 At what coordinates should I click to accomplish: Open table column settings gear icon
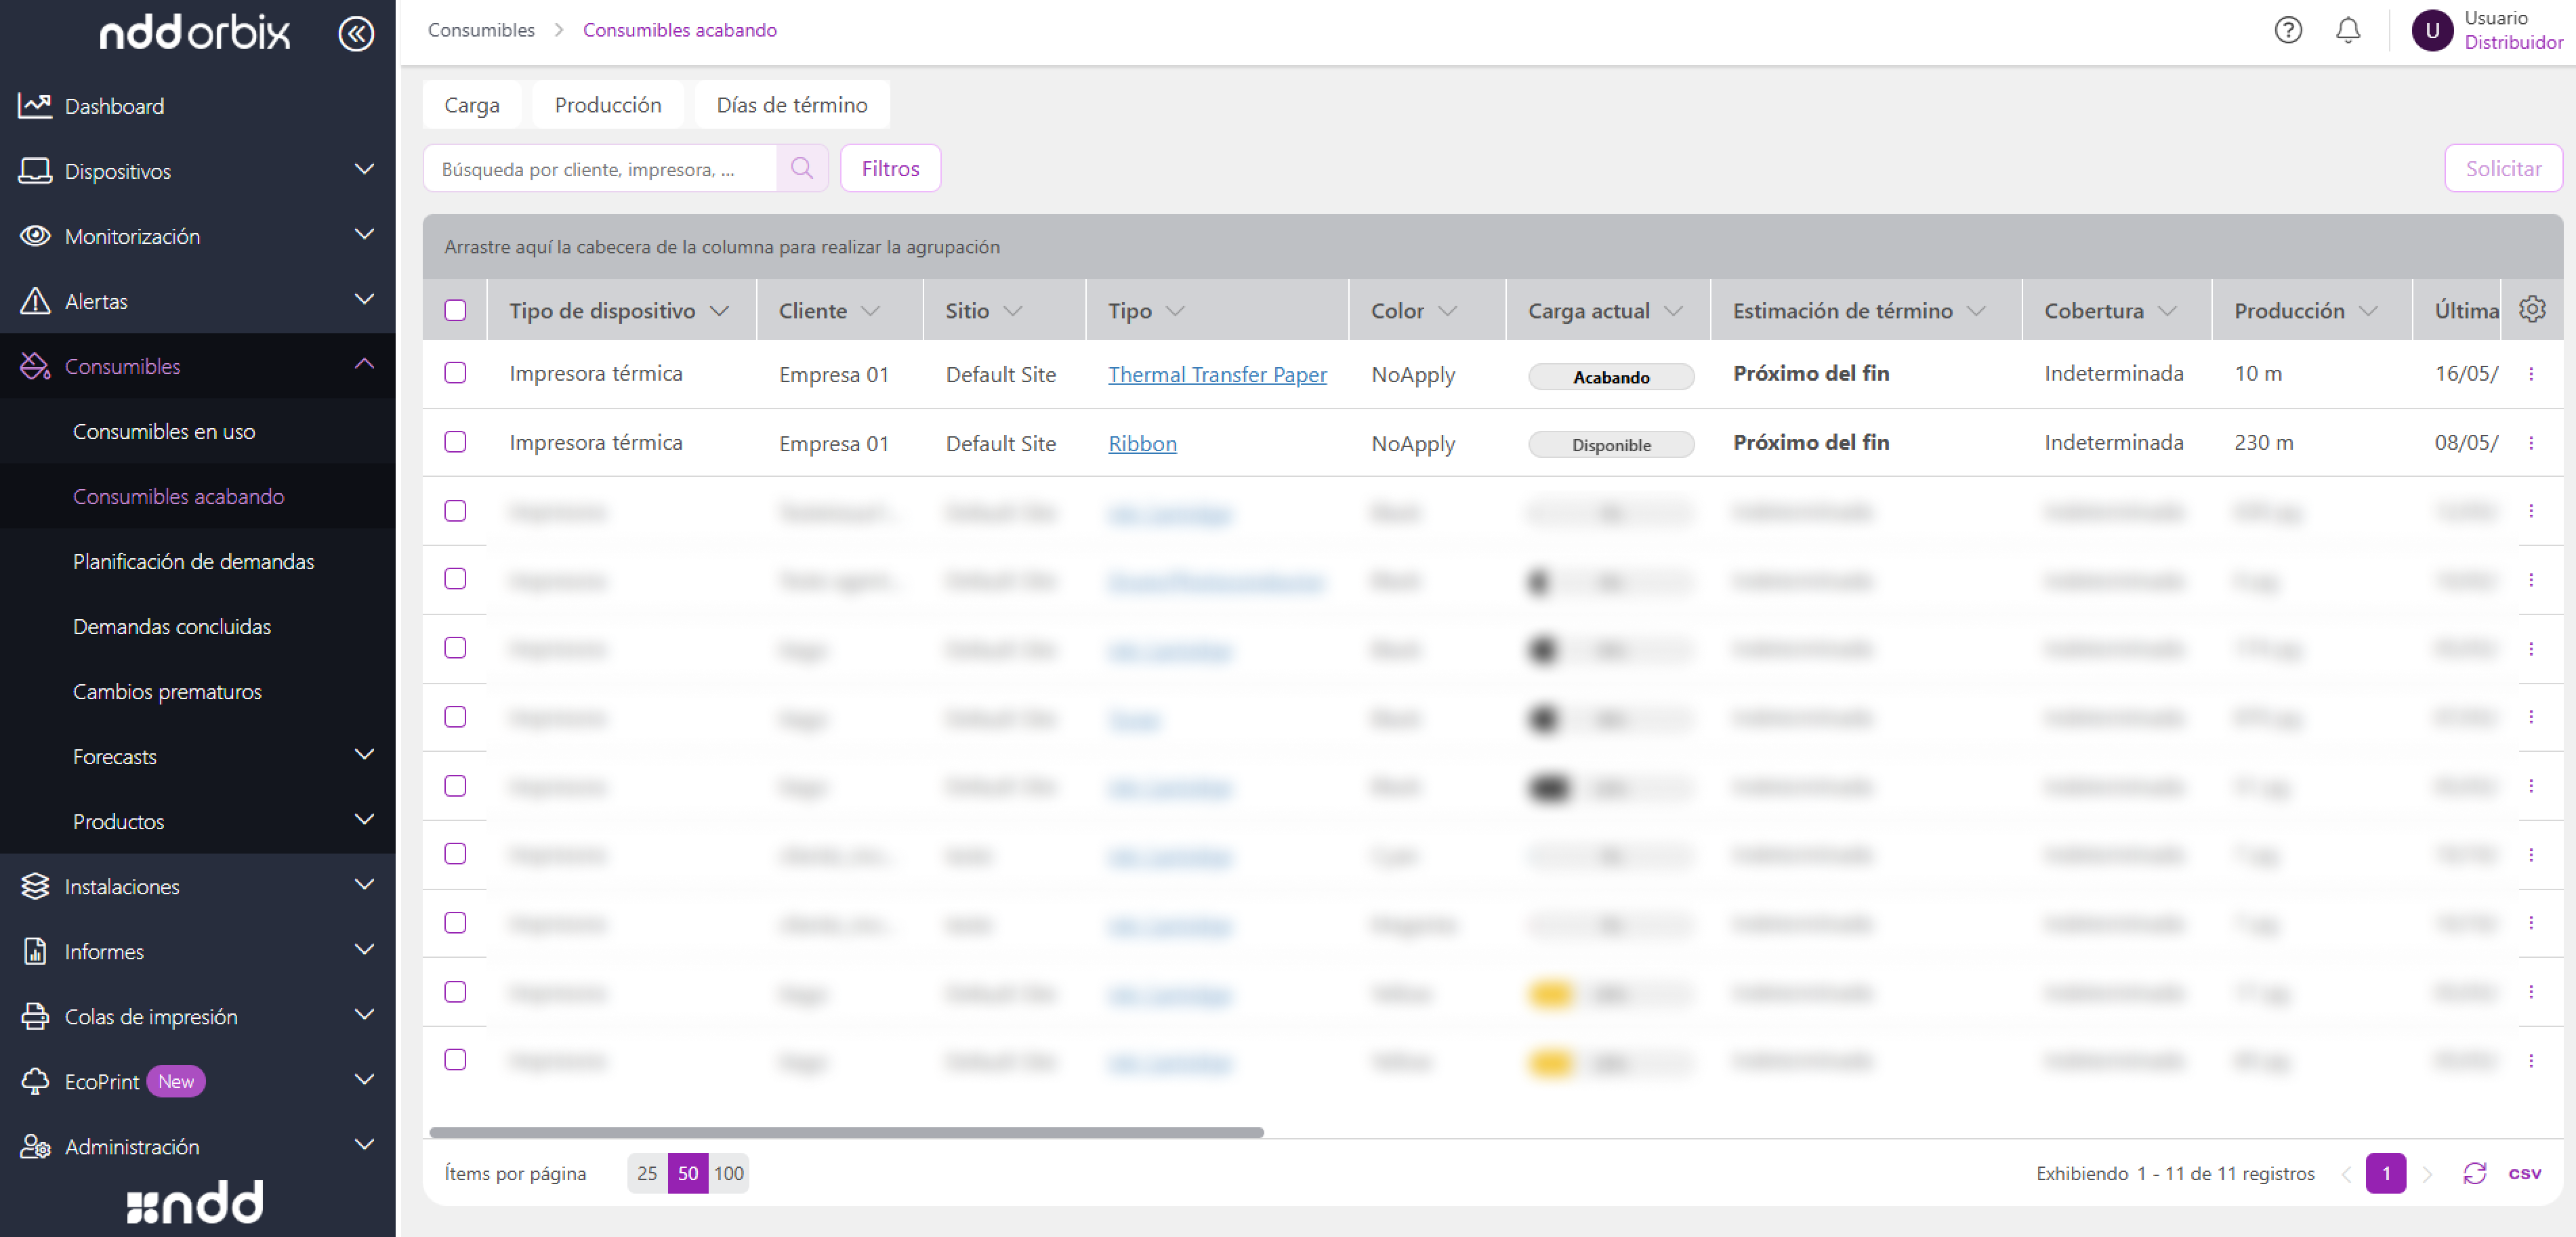pyautogui.click(x=2532, y=310)
